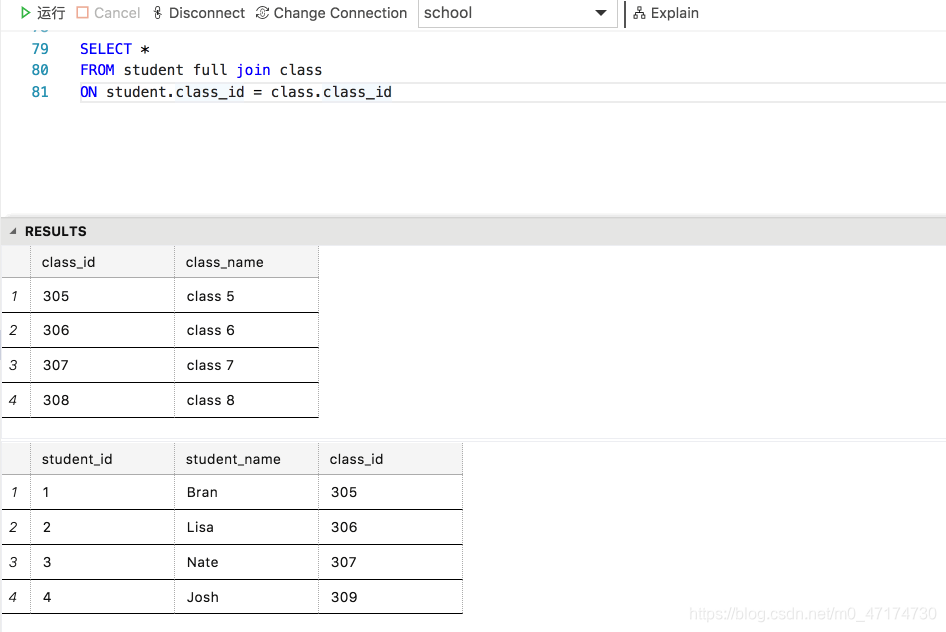This screenshot has height=632, width=946.
Task: Click line number 79 in editor
Action: pyautogui.click(x=40, y=49)
